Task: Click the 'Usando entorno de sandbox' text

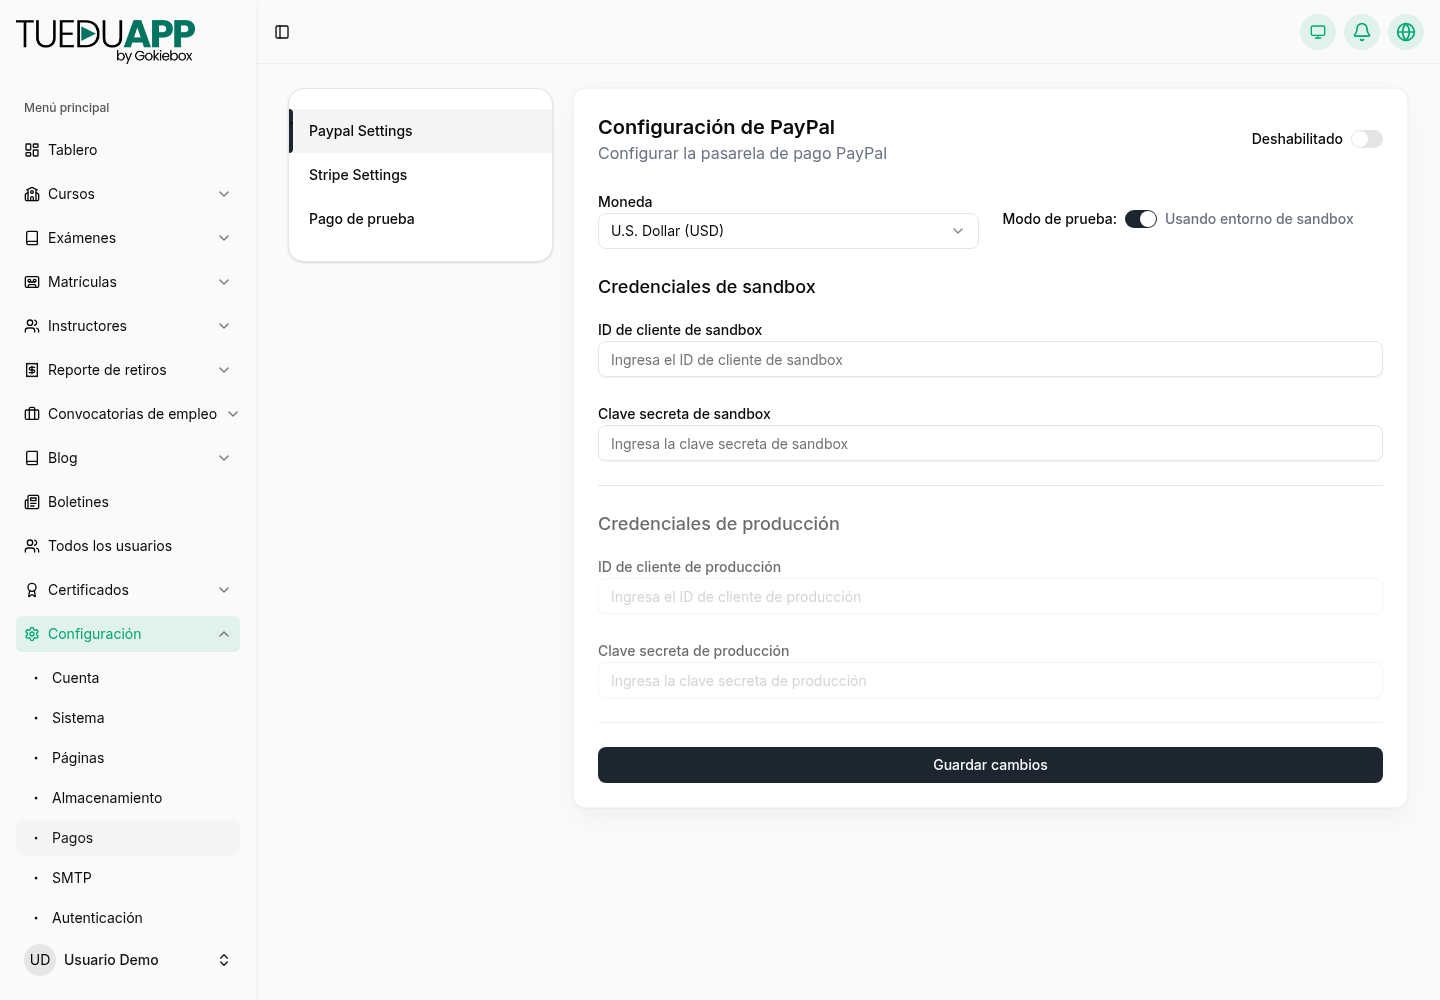Action: 1259,219
